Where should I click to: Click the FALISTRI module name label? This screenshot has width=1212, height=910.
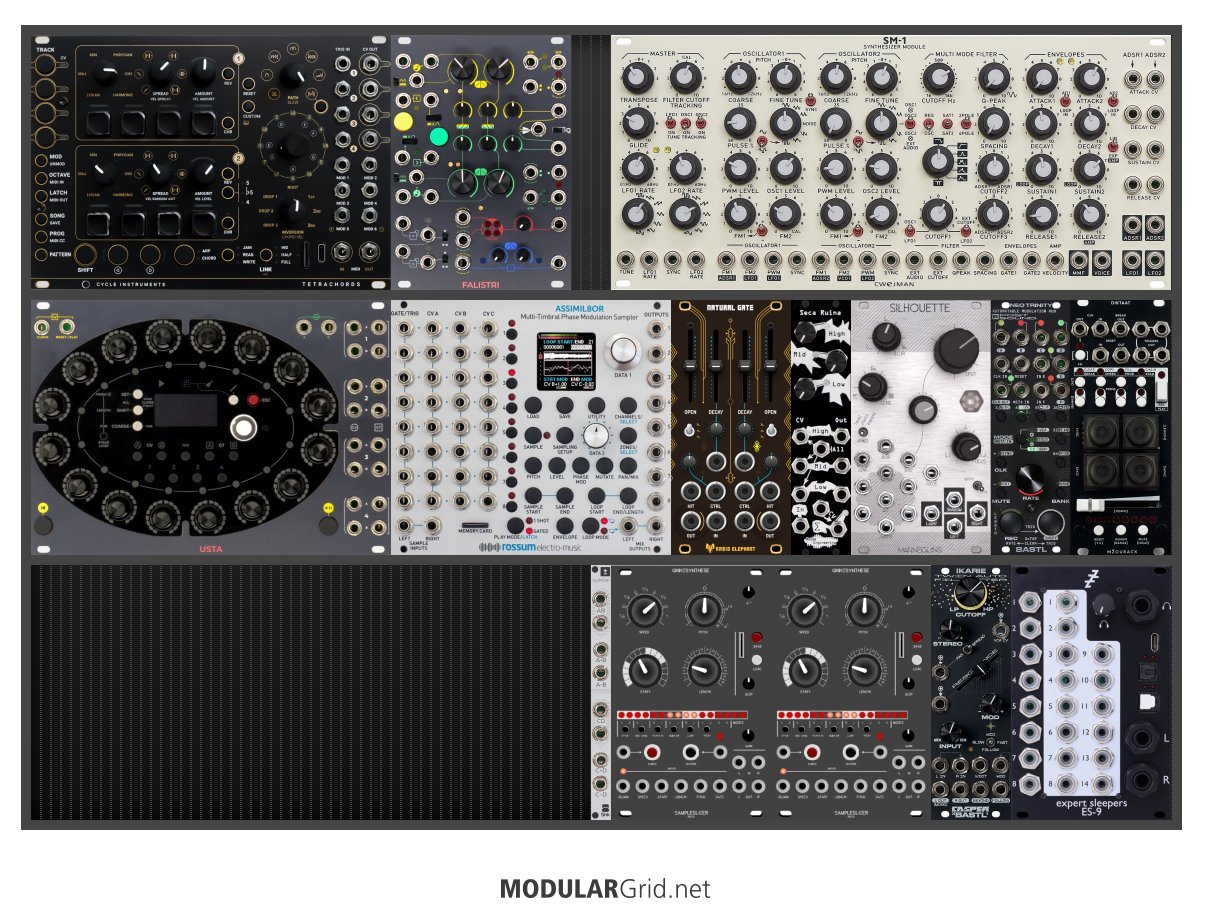pyautogui.click(x=481, y=284)
